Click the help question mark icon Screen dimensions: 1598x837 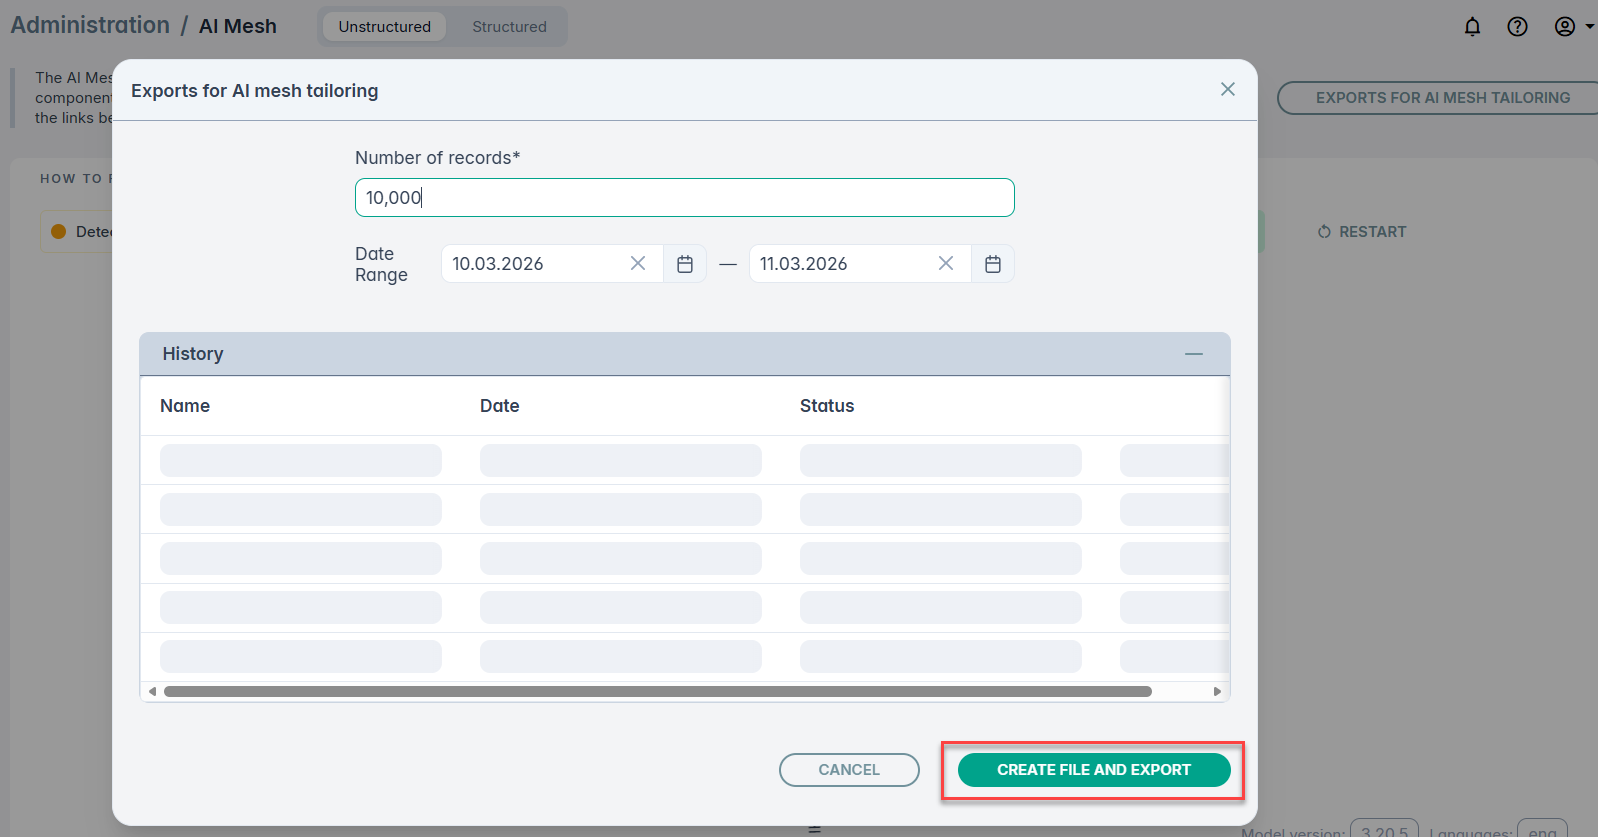[x=1517, y=27]
